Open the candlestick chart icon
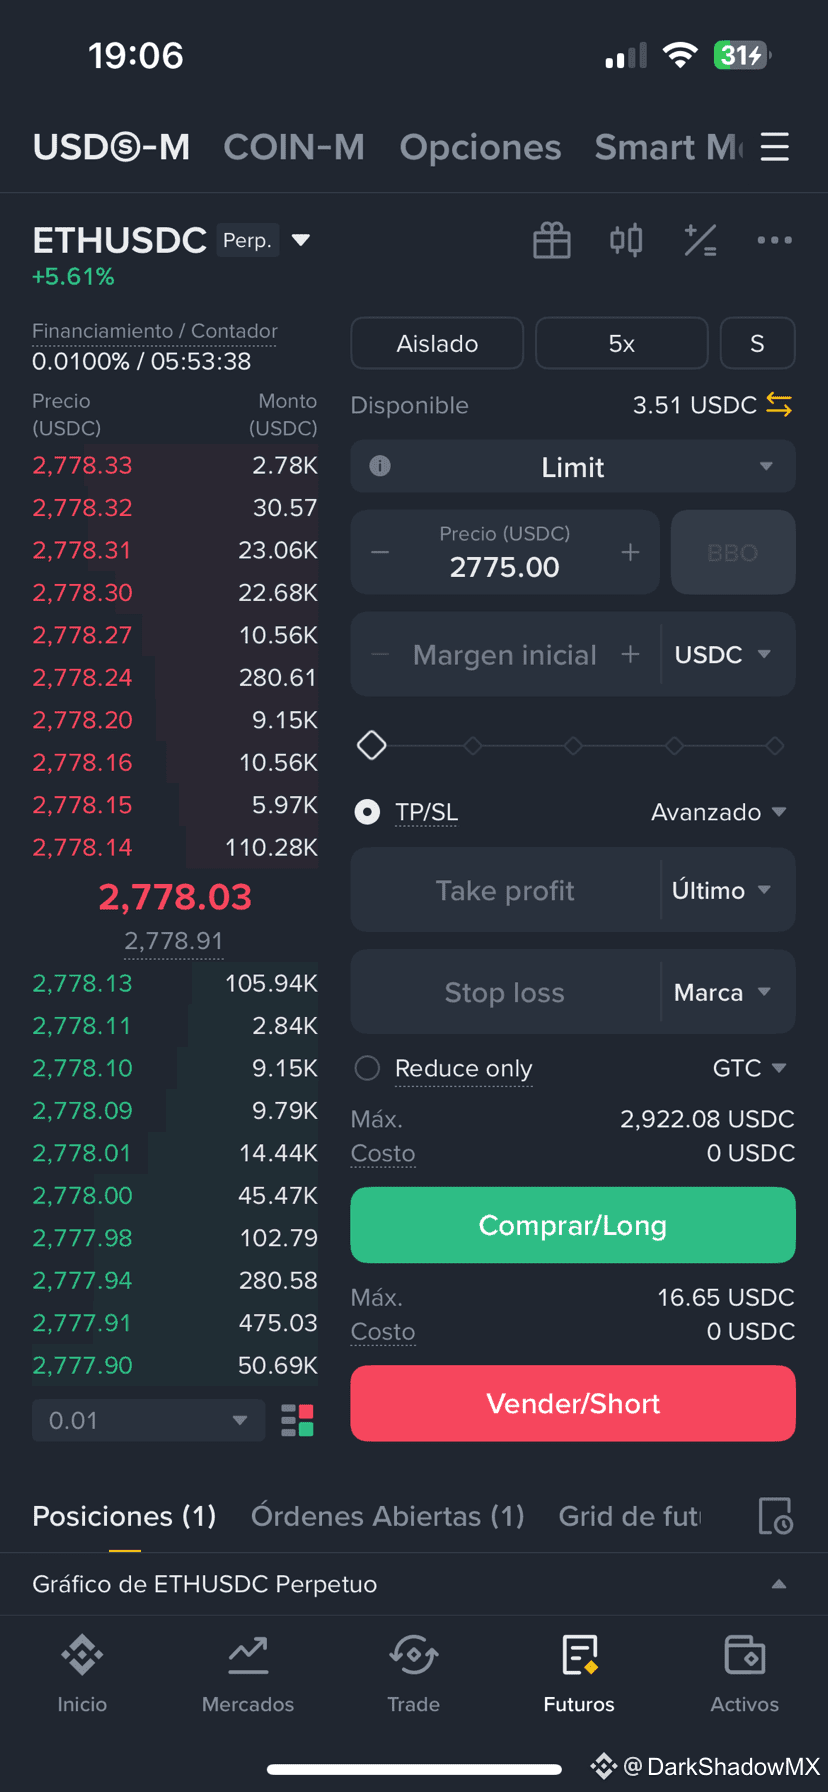This screenshot has width=828, height=1792. click(x=626, y=240)
